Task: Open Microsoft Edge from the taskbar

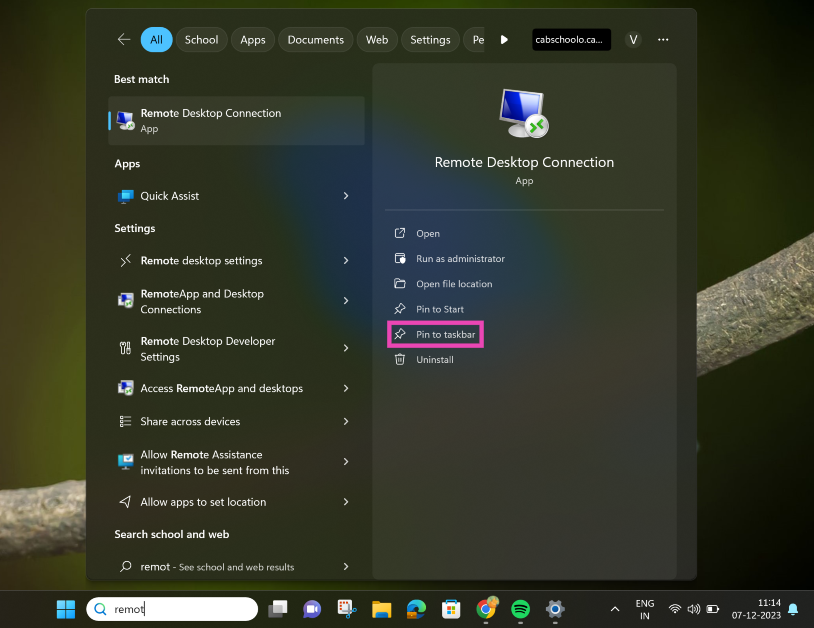Action: tap(416, 609)
